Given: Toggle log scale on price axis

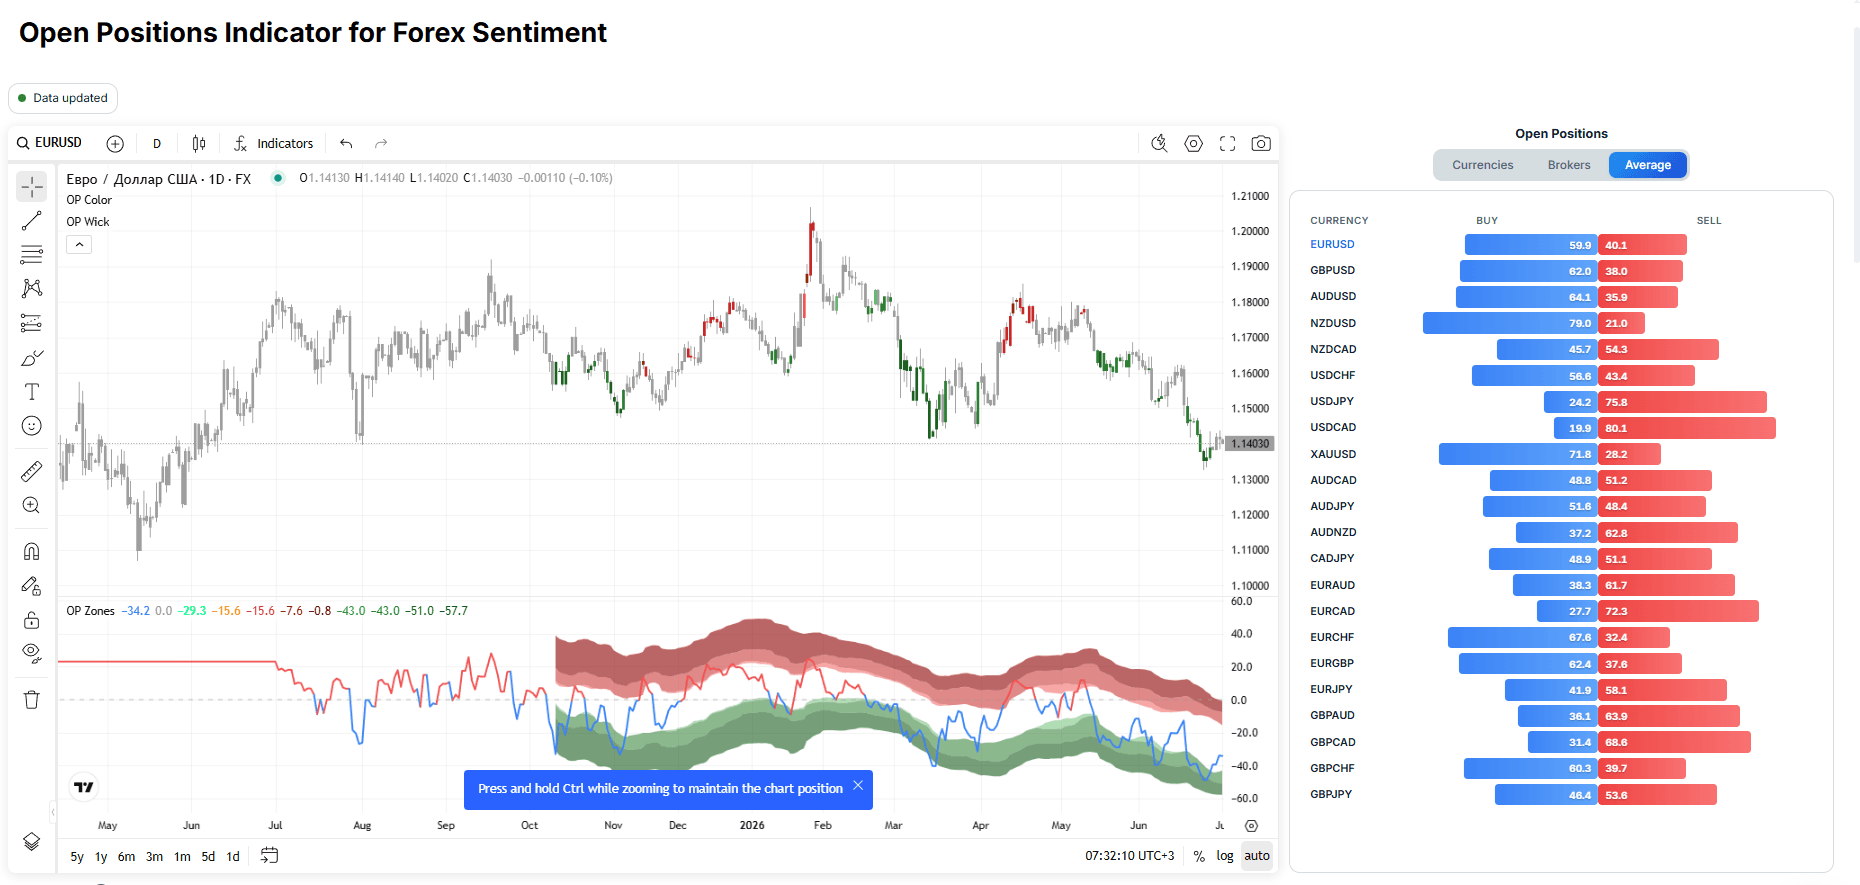Looking at the screenshot, I should [1225, 856].
